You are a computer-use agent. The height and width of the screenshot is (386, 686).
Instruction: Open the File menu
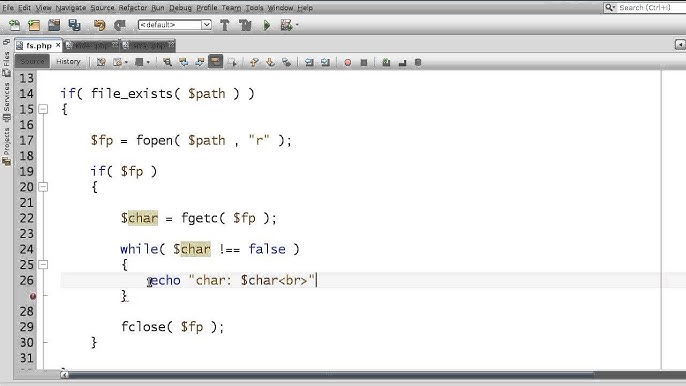[8, 8]
